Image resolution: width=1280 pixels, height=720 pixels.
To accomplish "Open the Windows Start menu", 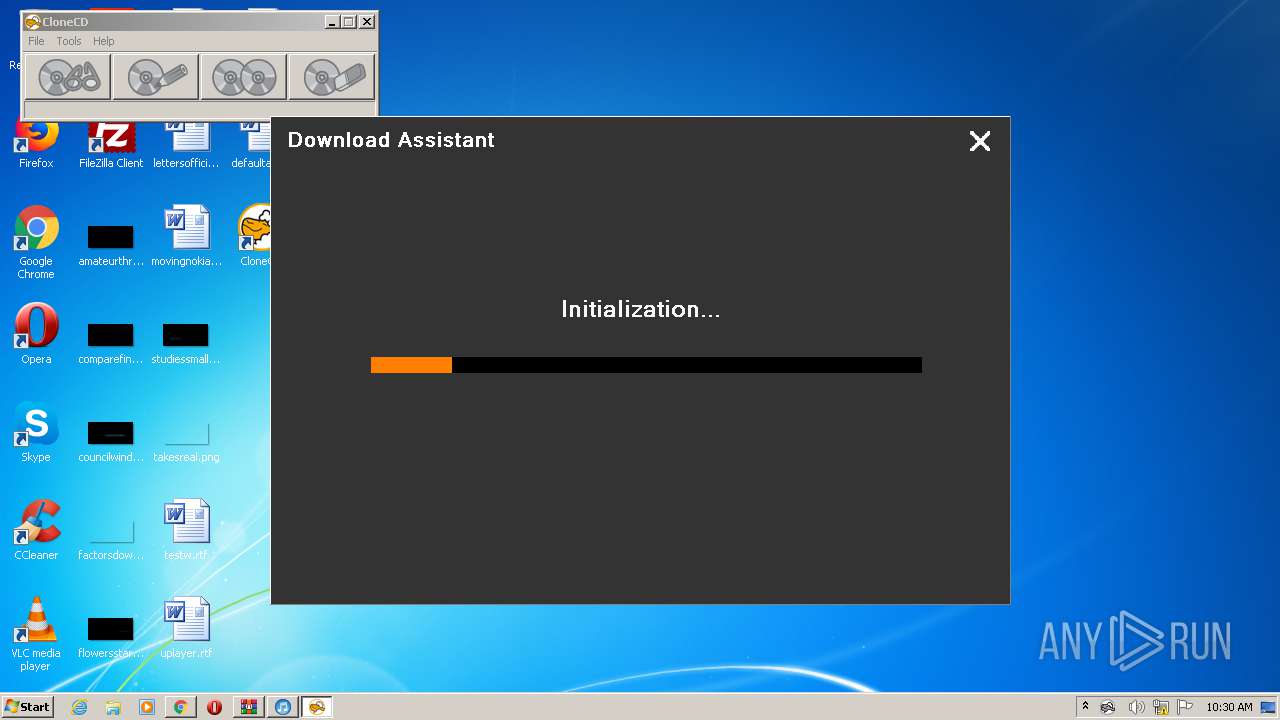I will pos(28,707).
